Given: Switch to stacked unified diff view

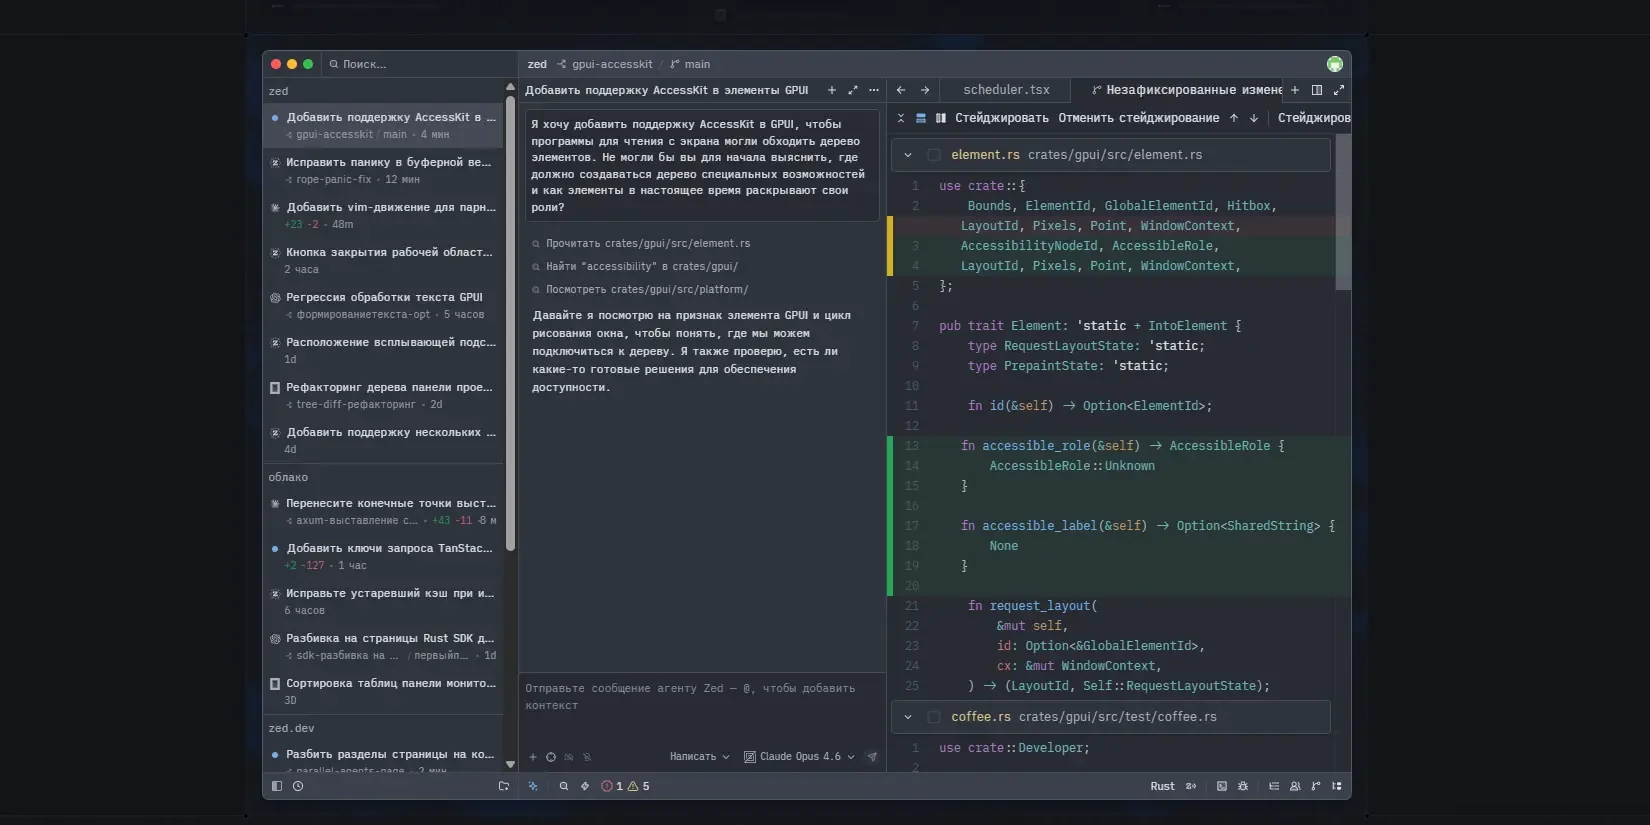Looking at the screenshot, I should 921,118.
